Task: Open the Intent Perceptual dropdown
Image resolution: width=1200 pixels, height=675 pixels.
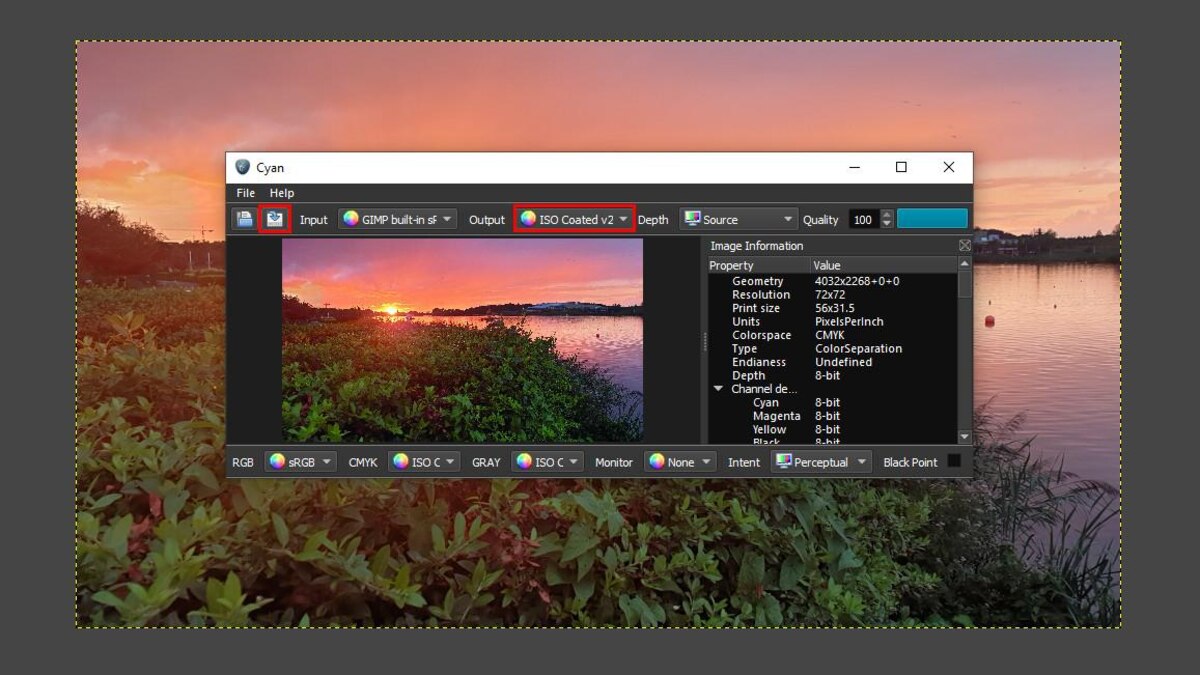Action: click(820, 462)
